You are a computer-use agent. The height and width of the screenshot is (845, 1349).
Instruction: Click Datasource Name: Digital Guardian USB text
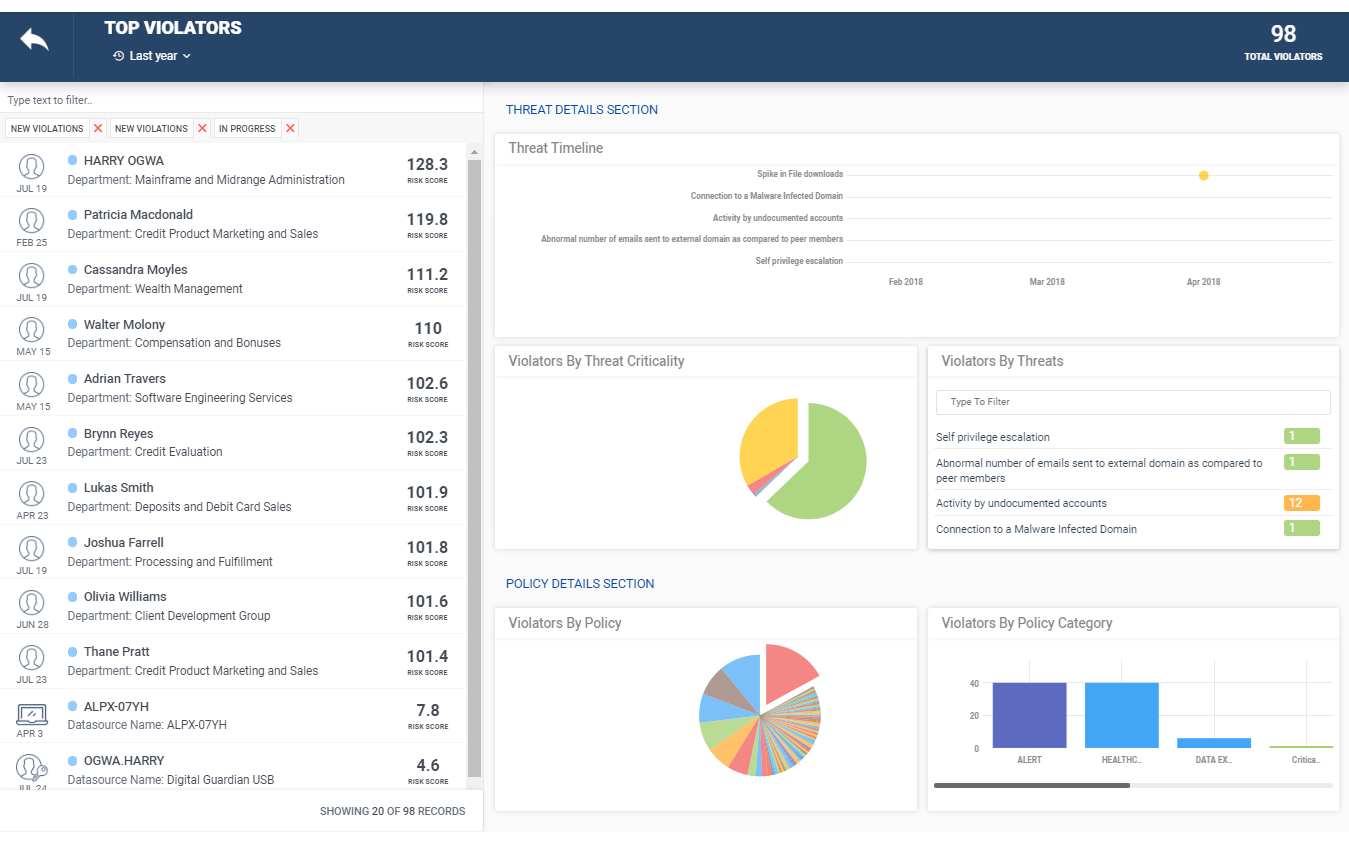click(x=171, y=780)
